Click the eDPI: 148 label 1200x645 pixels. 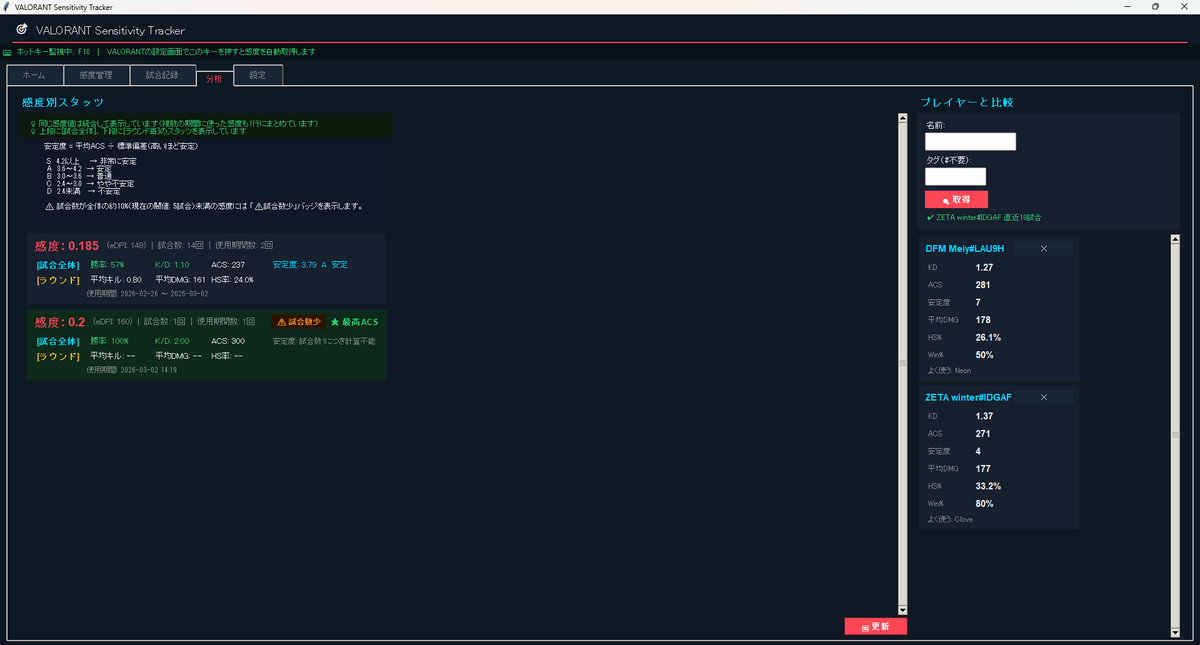coord(126,246)
